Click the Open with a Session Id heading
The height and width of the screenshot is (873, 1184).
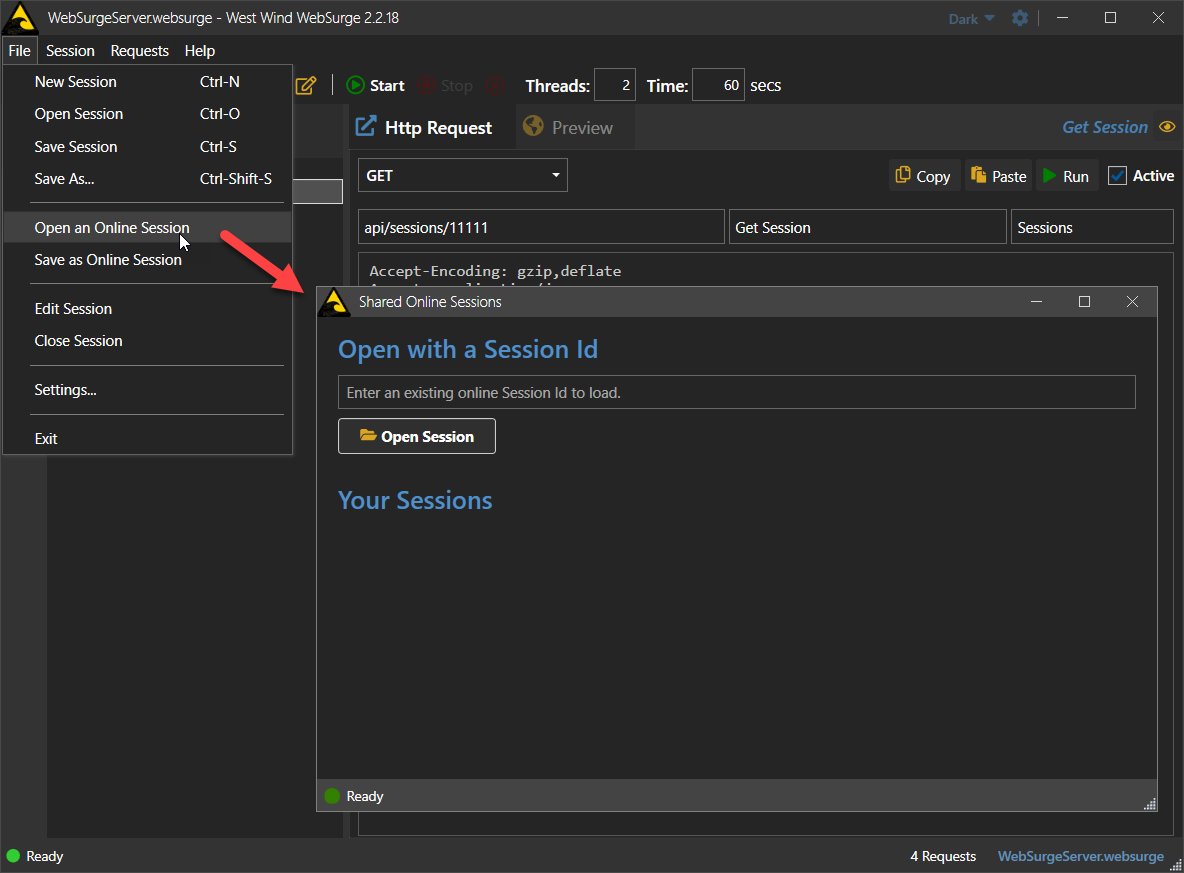point(467,349)
